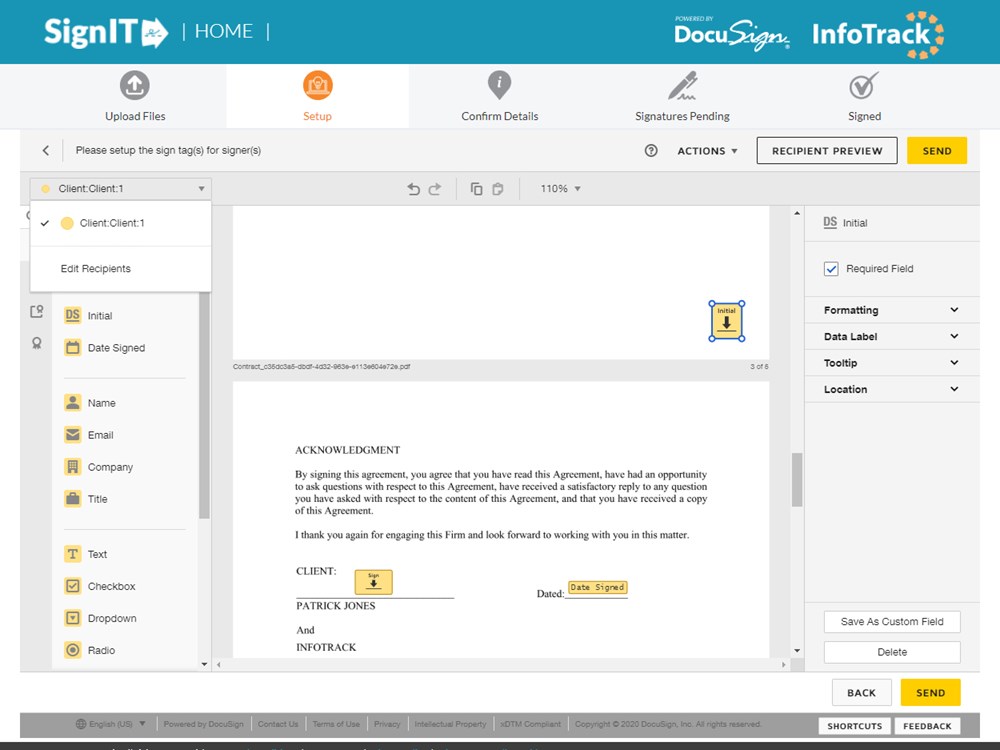Click the RECIPIENT PREVIEW button
Viewport: 1000px width, 750px height.
[x=826, y=151]
